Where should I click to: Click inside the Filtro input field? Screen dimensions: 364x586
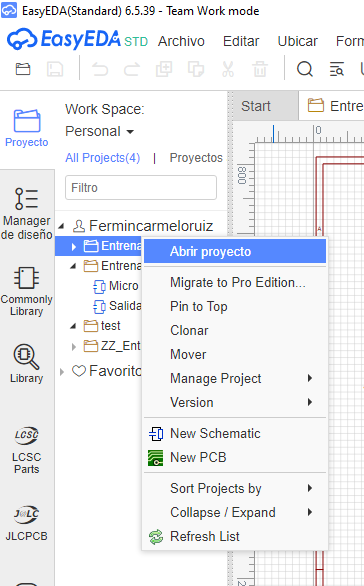click(141, 188)
